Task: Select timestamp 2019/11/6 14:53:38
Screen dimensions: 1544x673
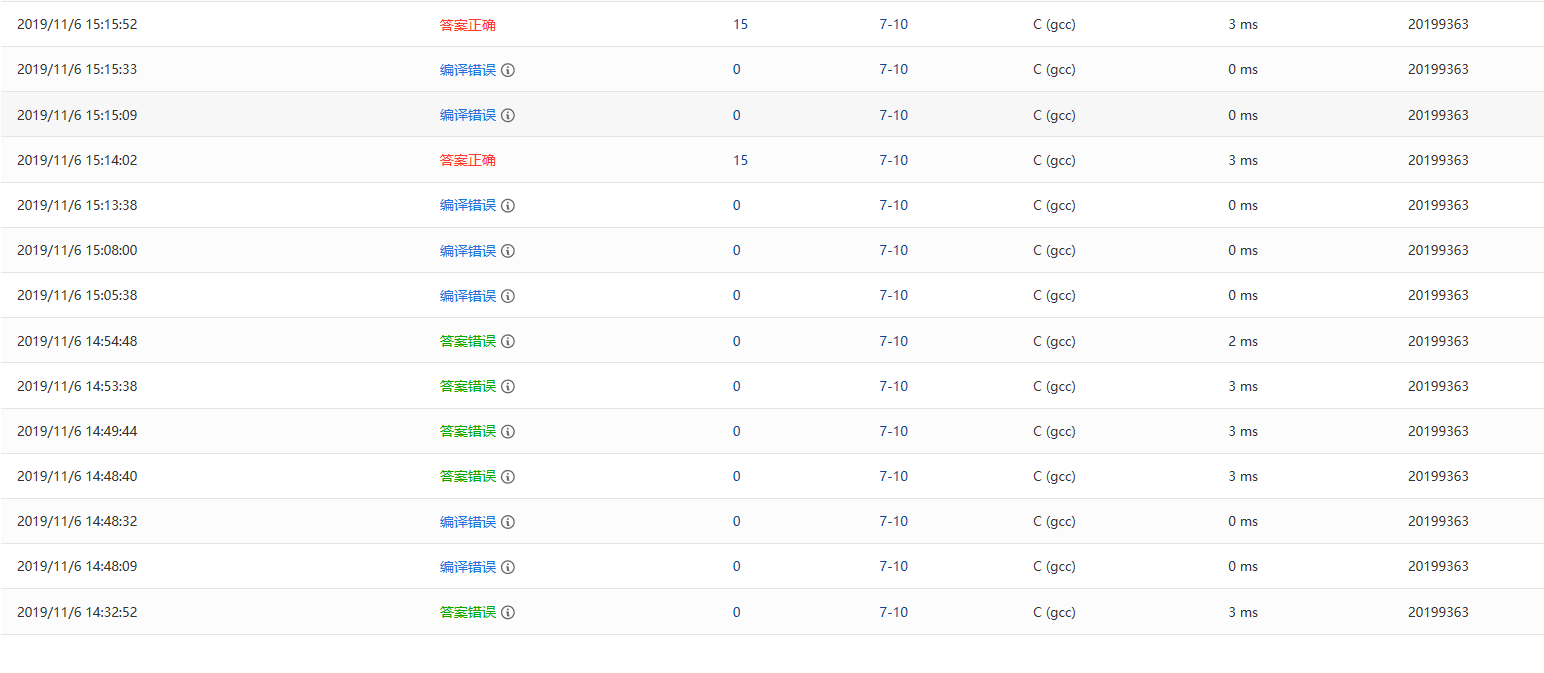Action: click(77, 386)
